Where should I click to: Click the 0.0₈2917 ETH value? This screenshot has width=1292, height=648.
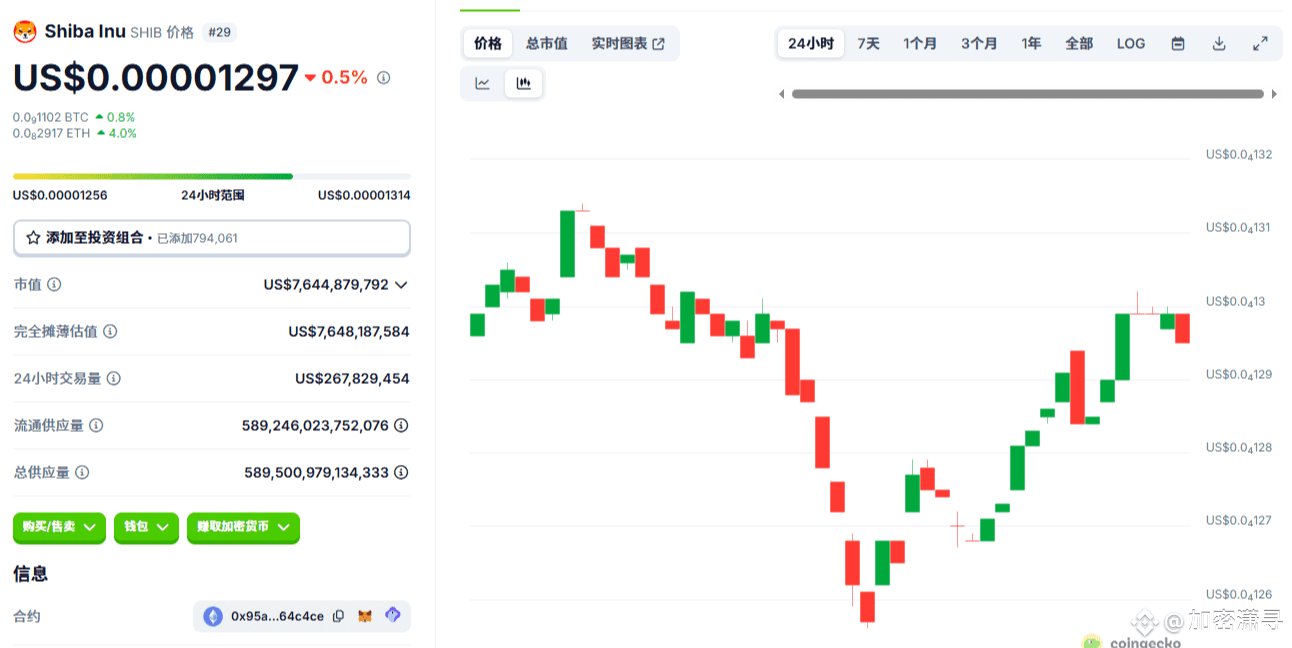coord(52,133)
